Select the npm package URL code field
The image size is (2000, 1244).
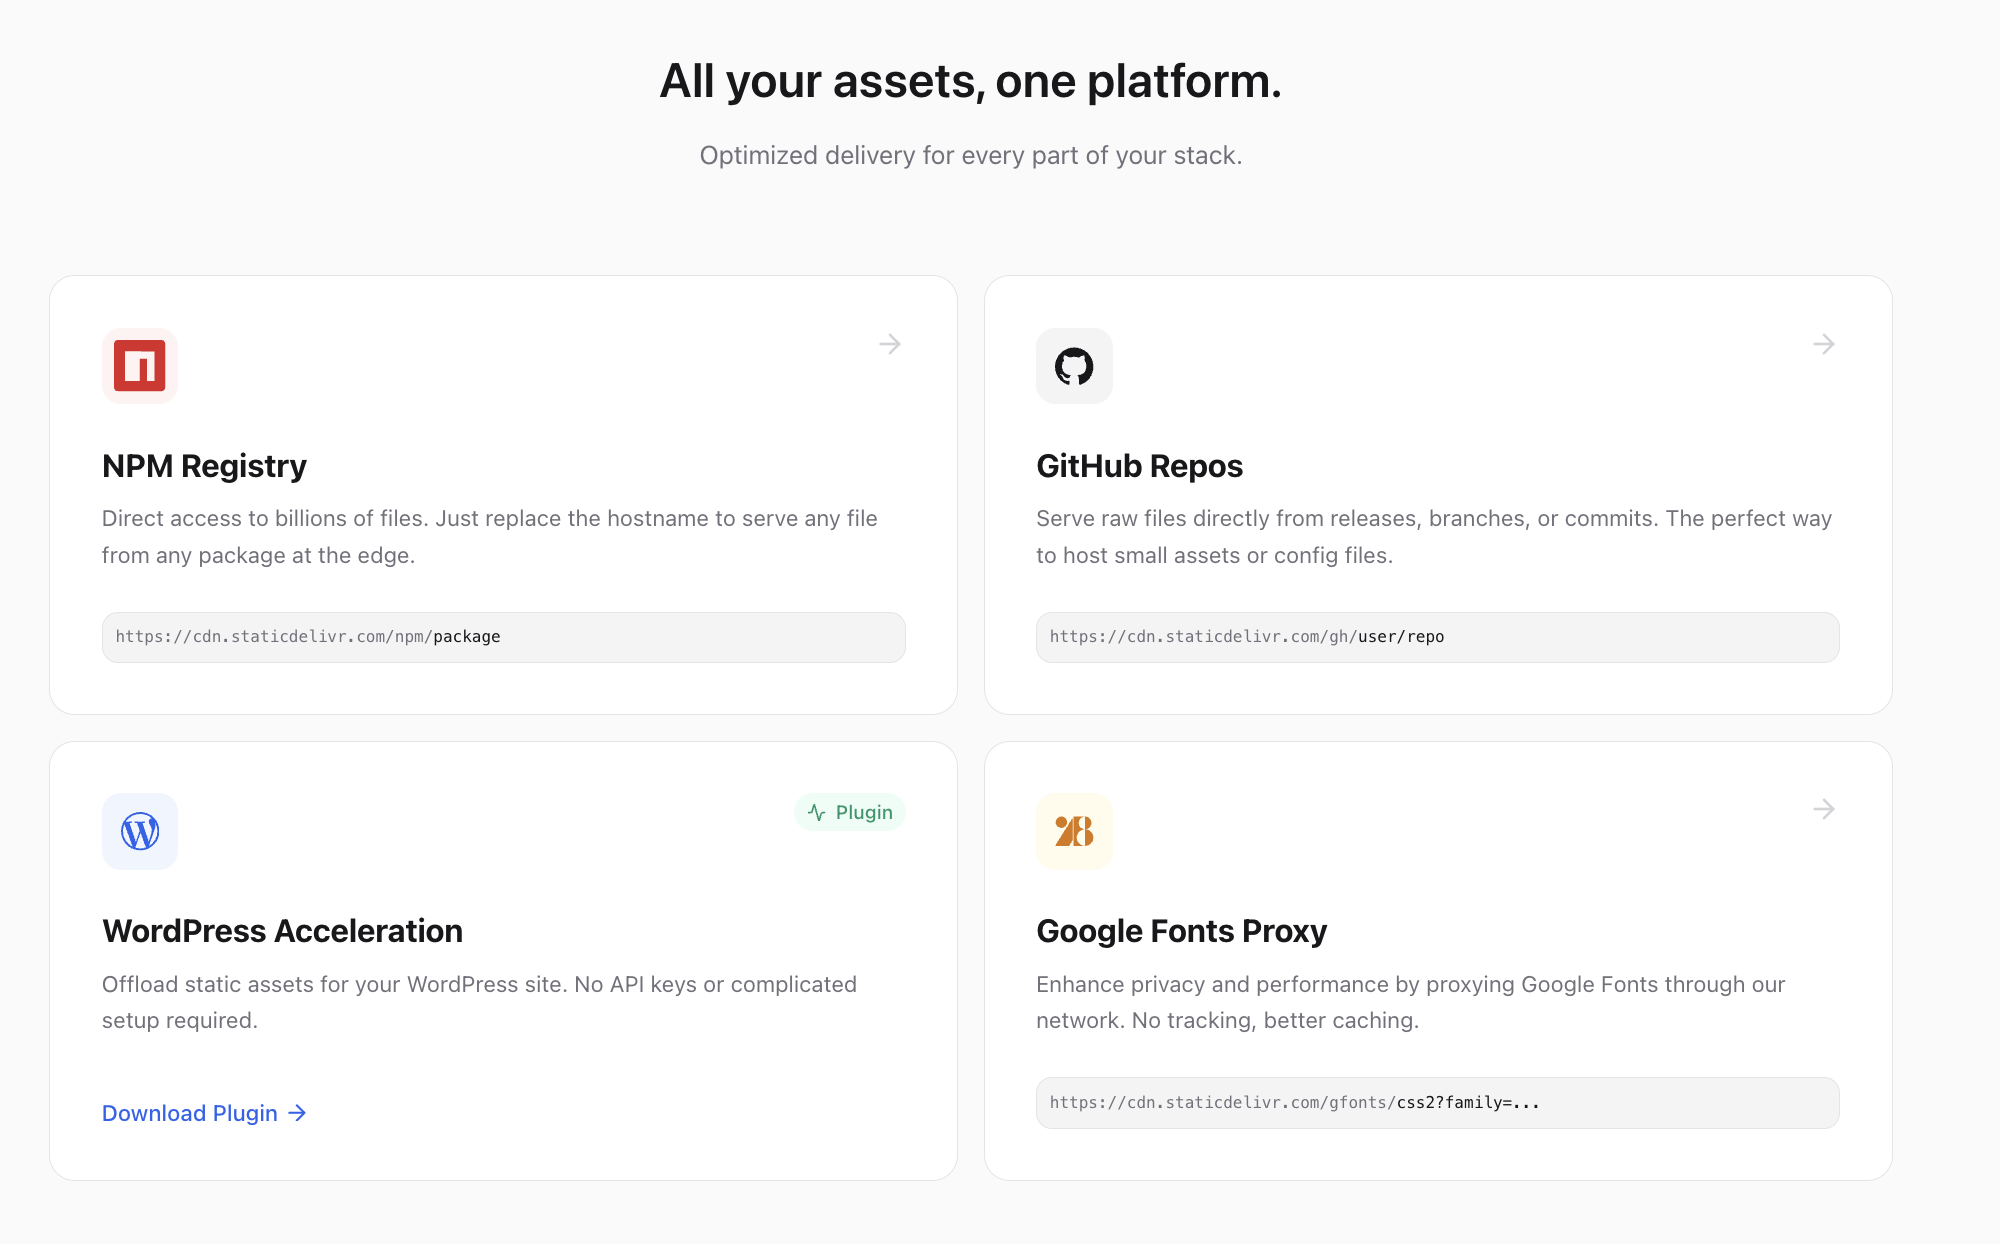point(503,637)
